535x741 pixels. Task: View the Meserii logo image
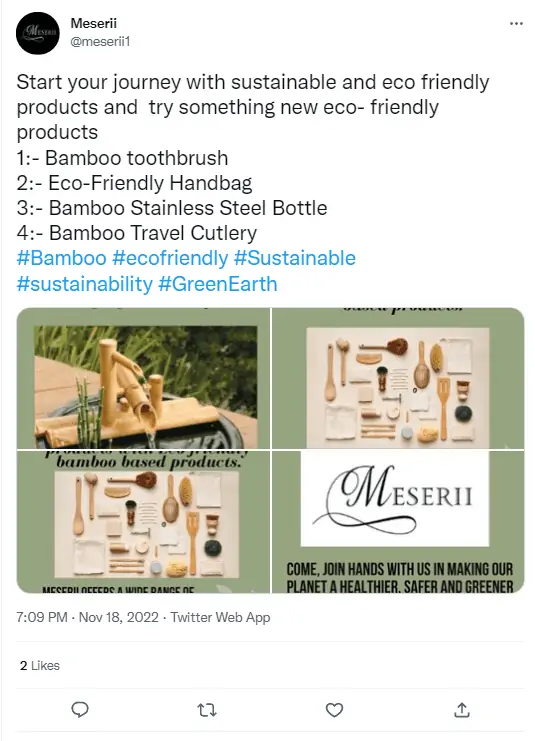pyautogui.click(x=398, y=522)
